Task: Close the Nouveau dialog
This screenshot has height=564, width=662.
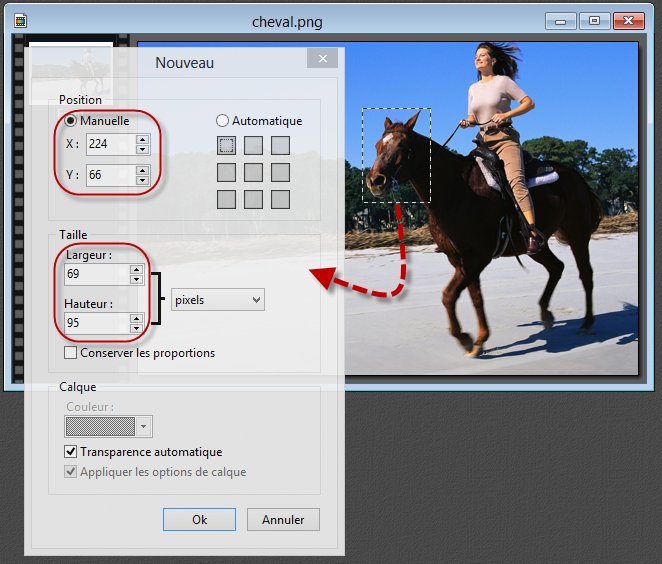Action: (x=323, y=58)
